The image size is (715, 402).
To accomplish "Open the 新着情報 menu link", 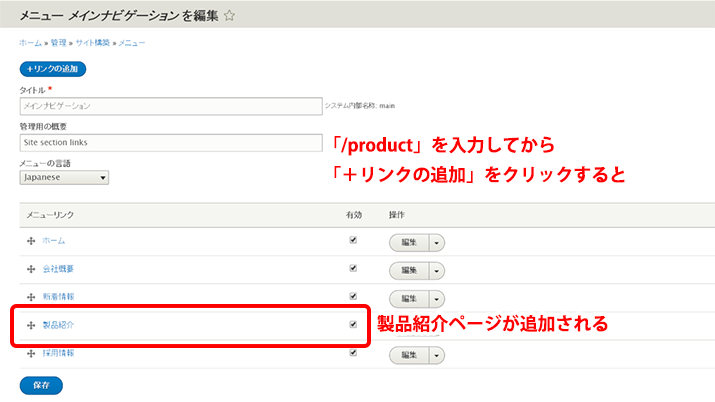I will [x=58, y=297].
